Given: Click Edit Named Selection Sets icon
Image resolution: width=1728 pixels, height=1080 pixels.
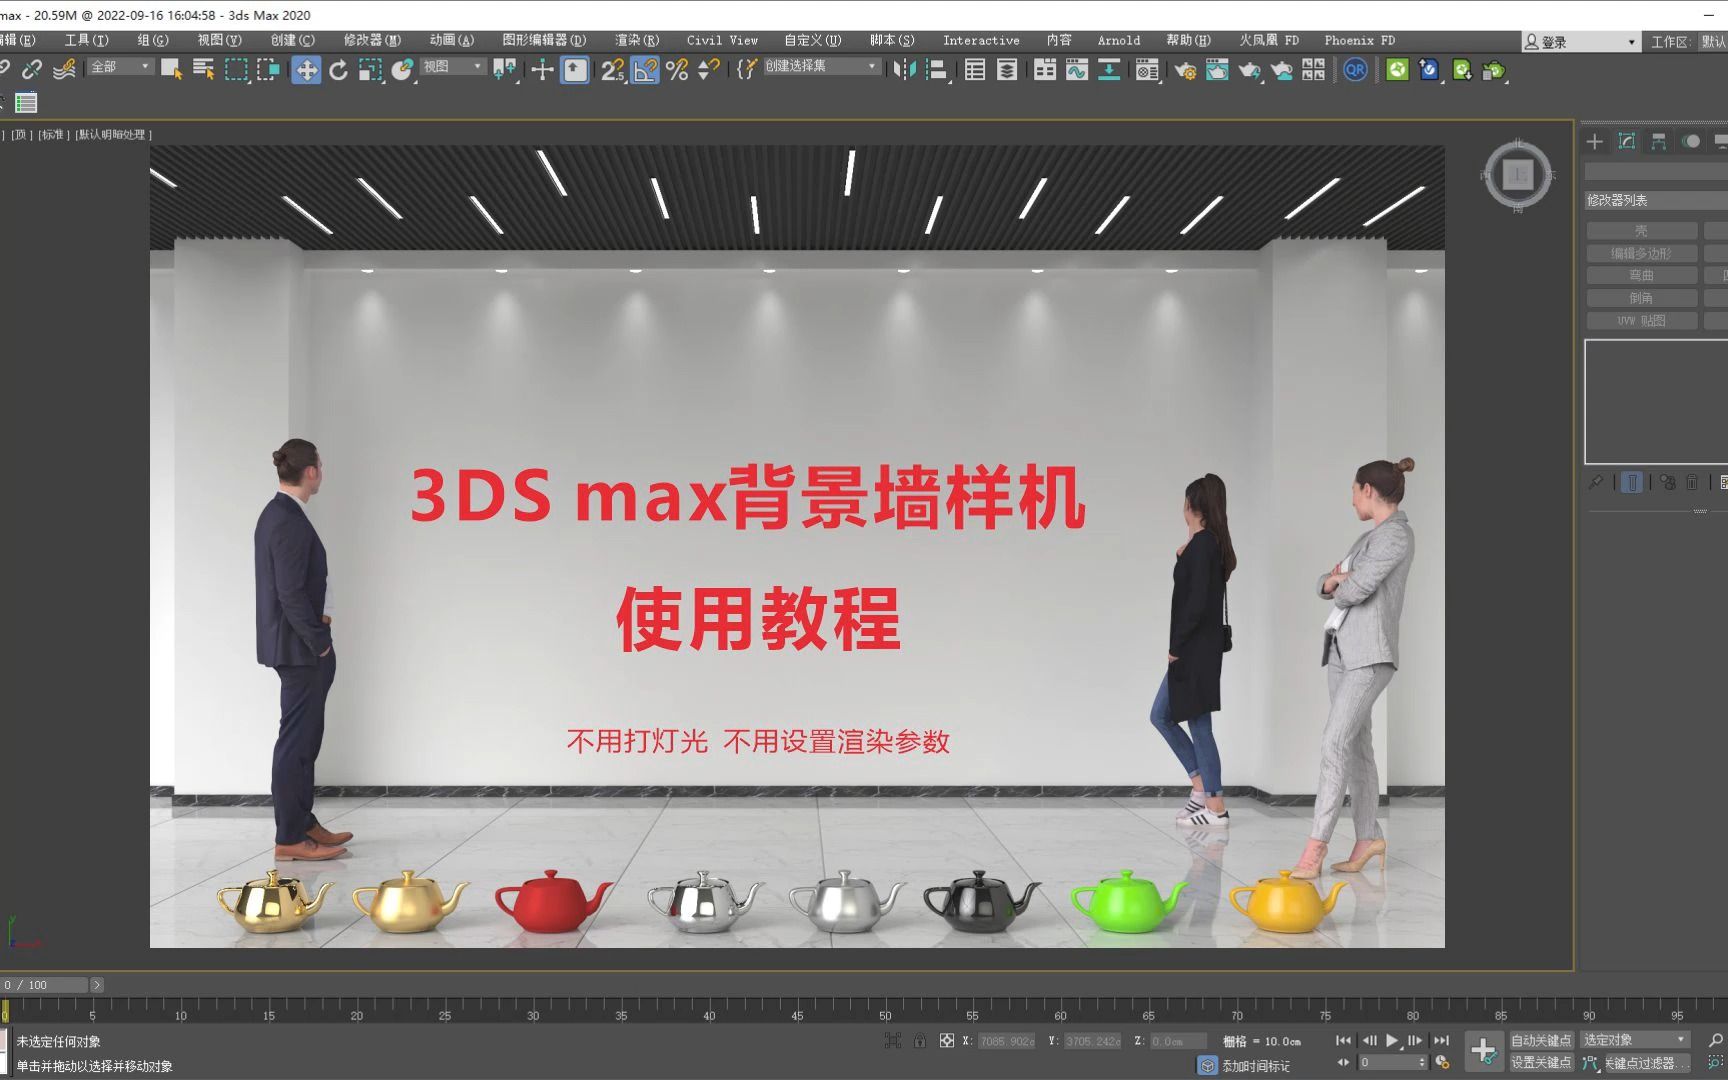Looking at the screenshot, I should click(x=746, y=69).
